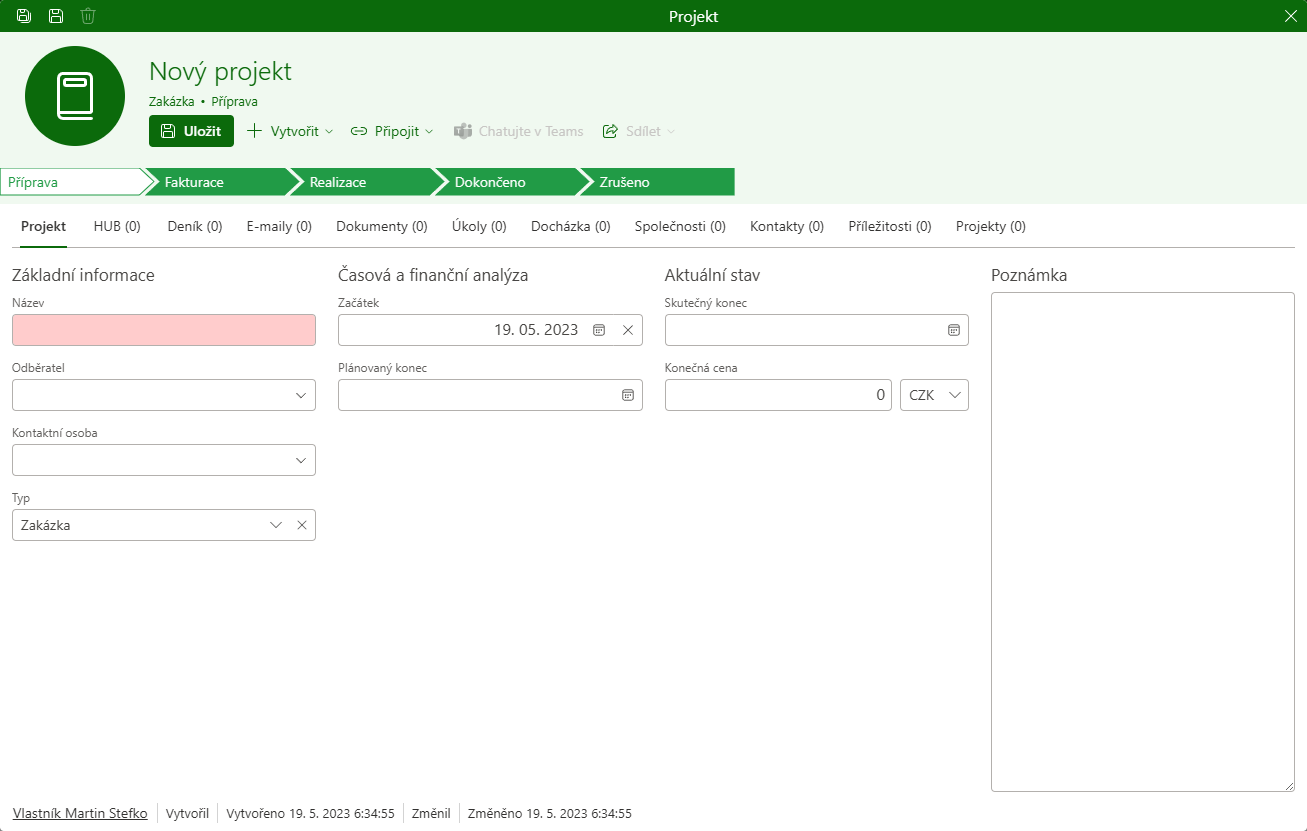Click the 'Vytvořil' status bar text
Screen dimensions: 1307x831
pos(187,814)
